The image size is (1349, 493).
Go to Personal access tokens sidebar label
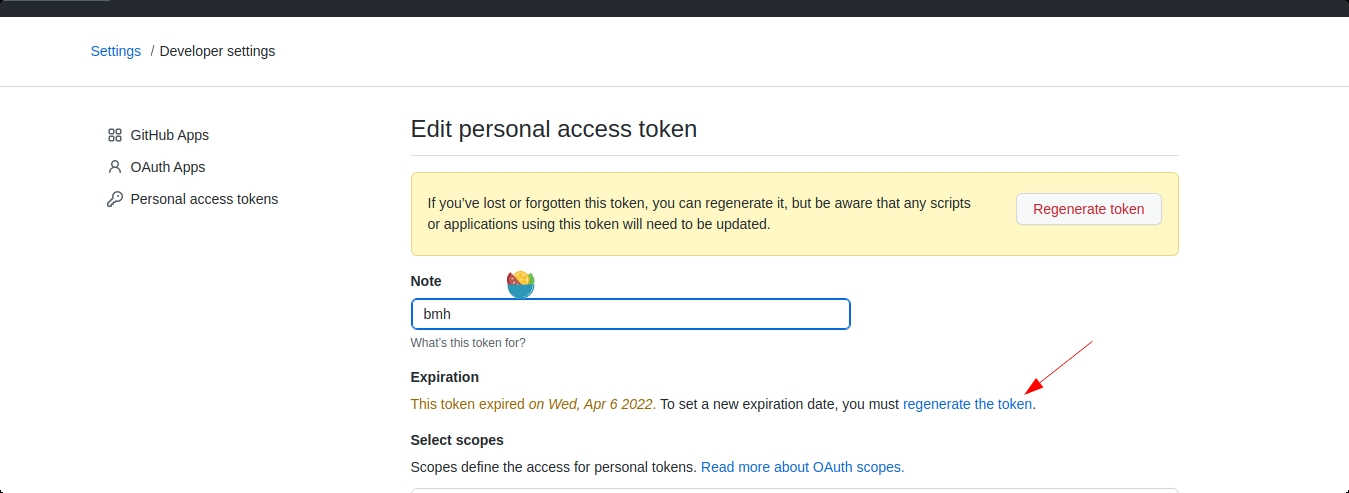[x=204, y=199]
